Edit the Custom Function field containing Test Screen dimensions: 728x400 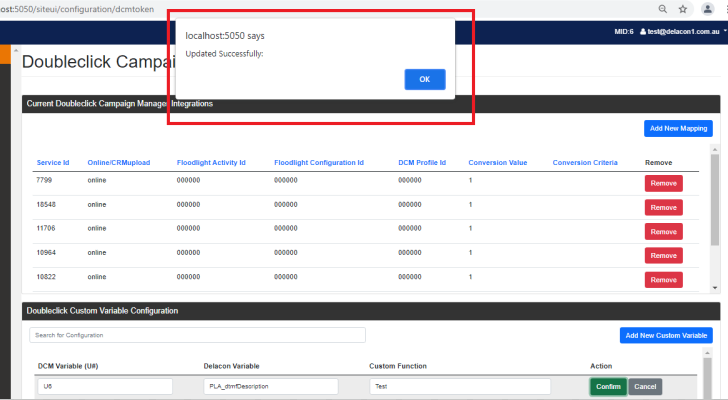tap(460, 387)
